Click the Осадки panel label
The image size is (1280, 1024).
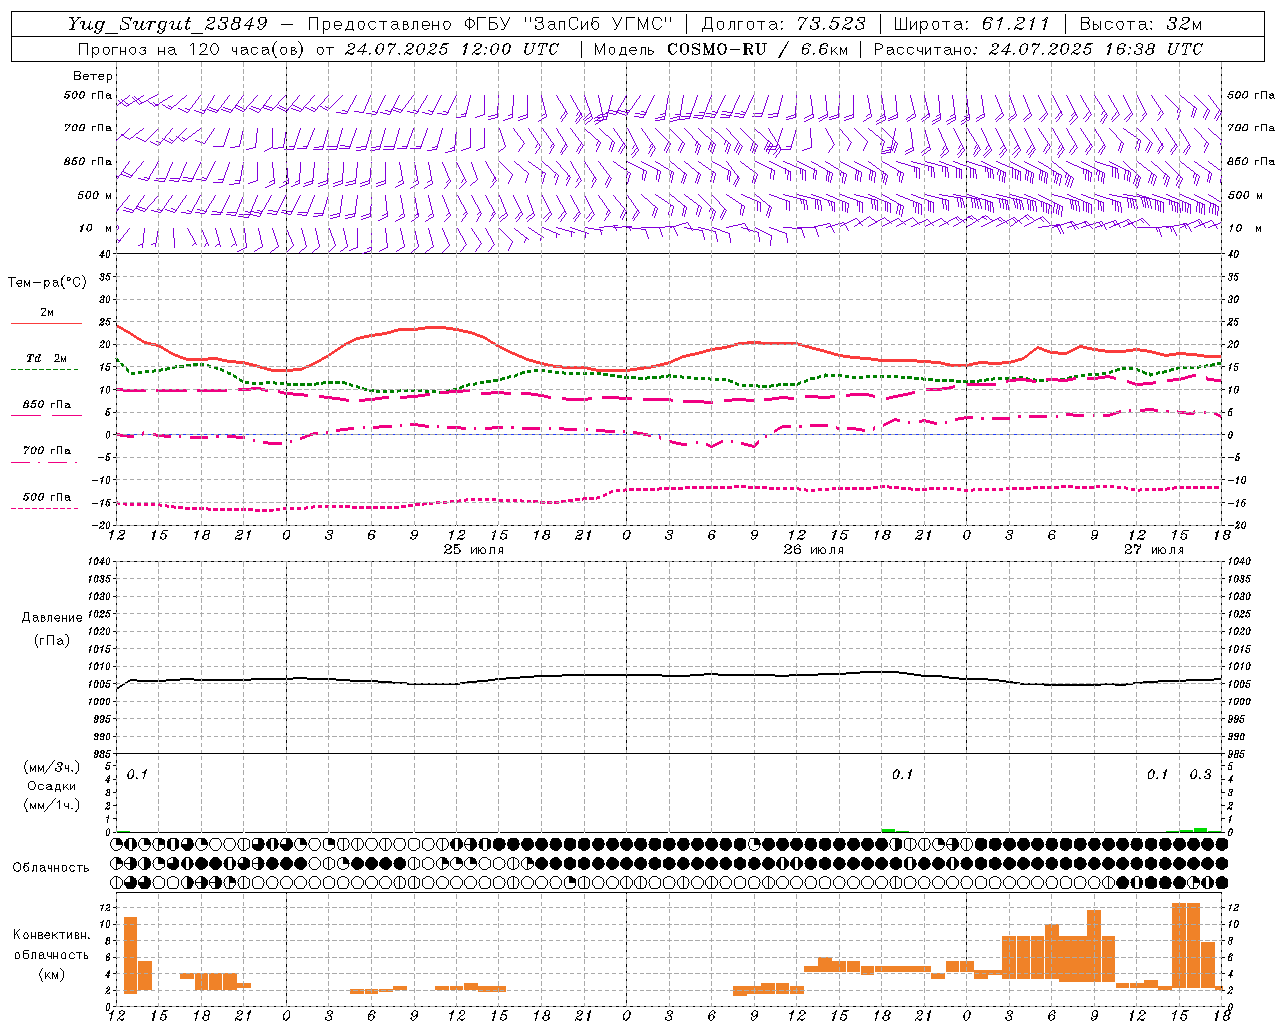pyautogui.click(x=52, y=786)
